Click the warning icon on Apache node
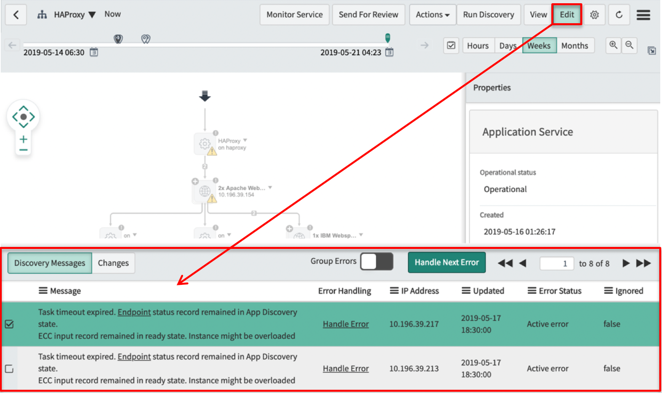Screen dimensions: 662x393 coord(212,198)
